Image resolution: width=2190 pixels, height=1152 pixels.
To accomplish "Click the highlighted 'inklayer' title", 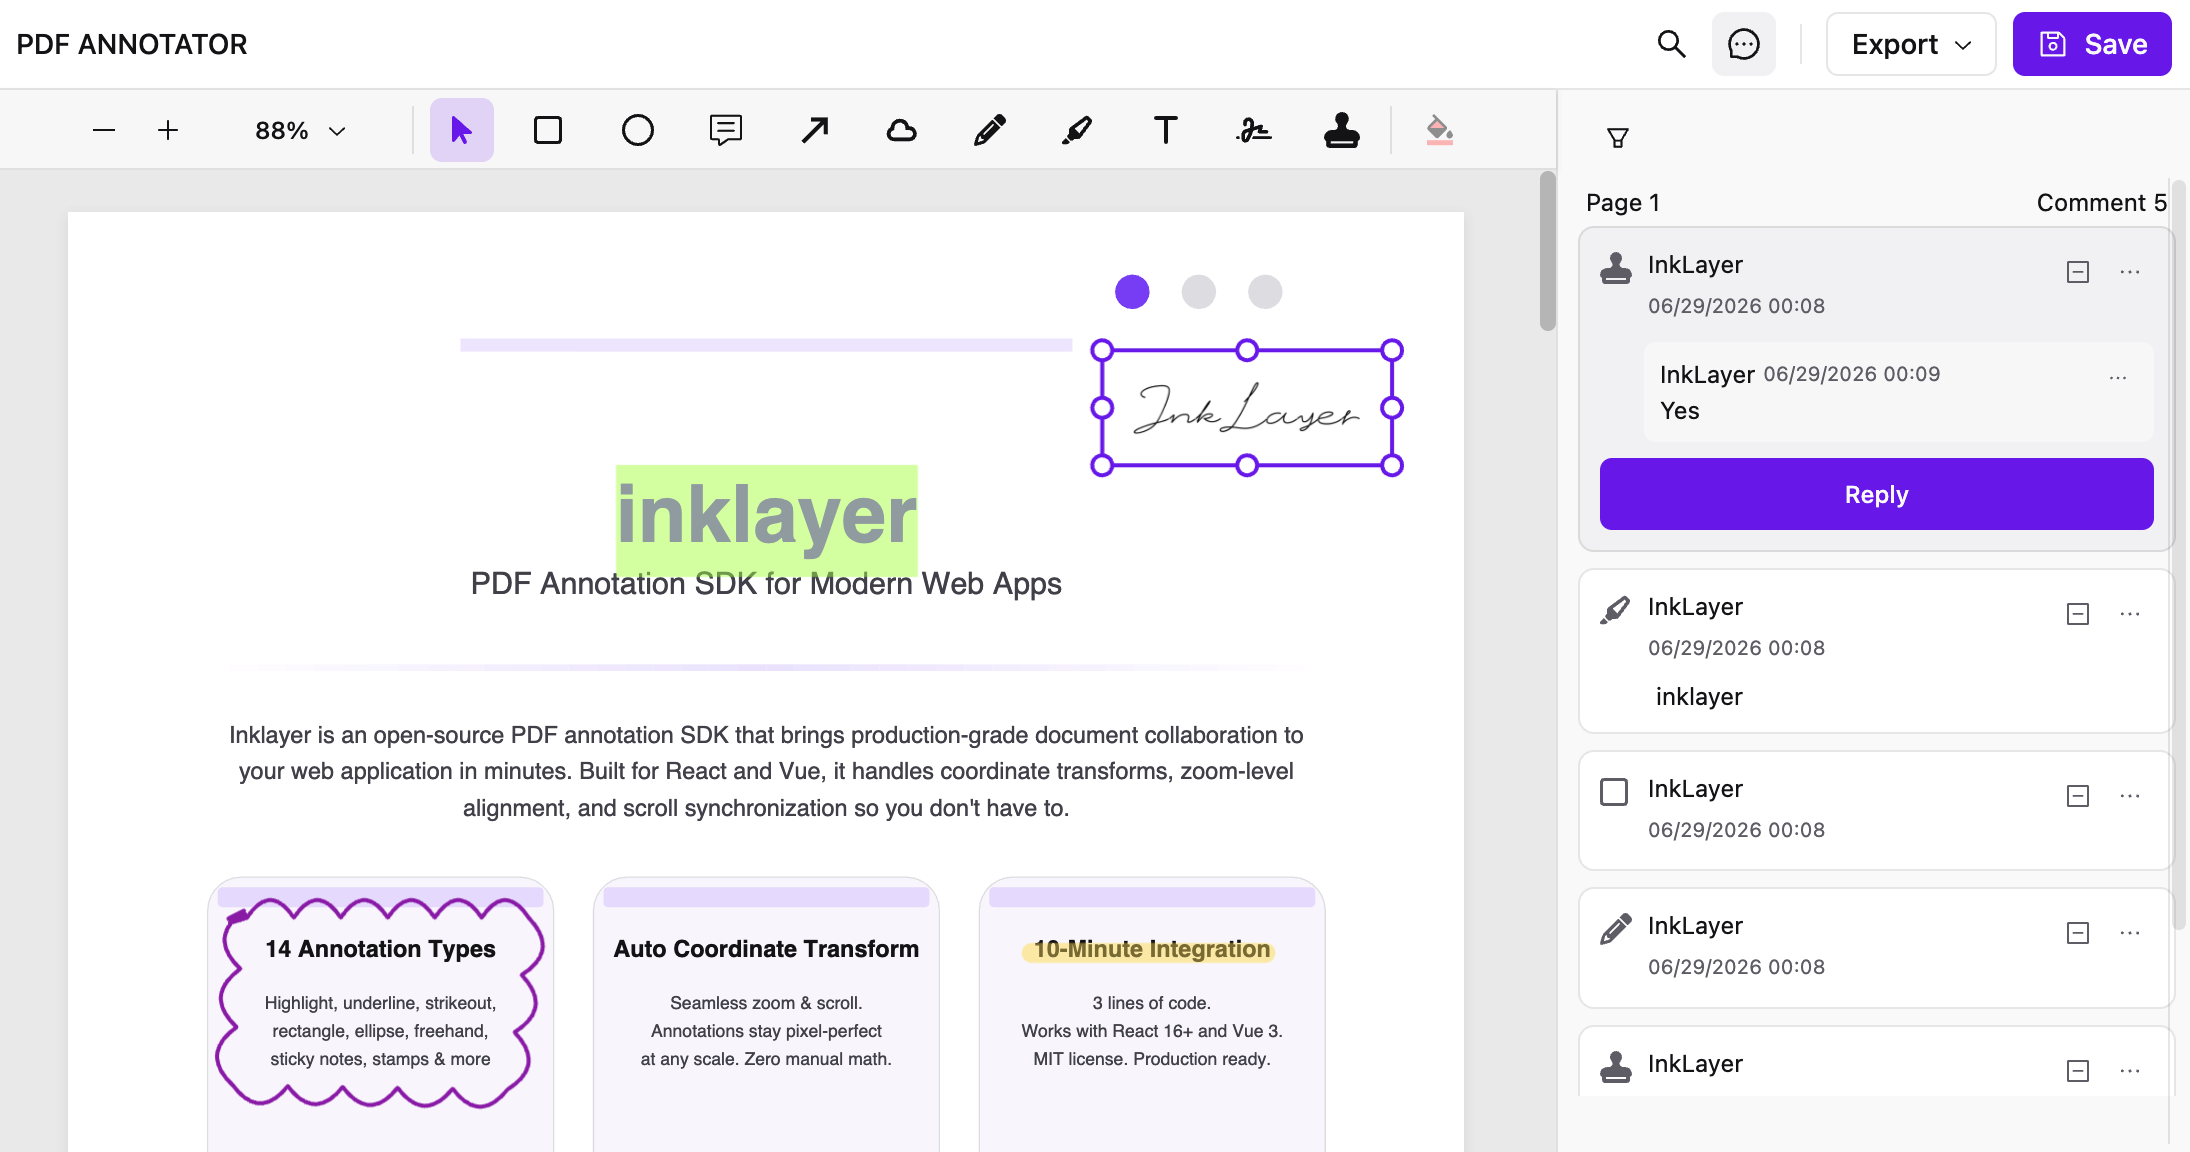I will coord(767,518).
